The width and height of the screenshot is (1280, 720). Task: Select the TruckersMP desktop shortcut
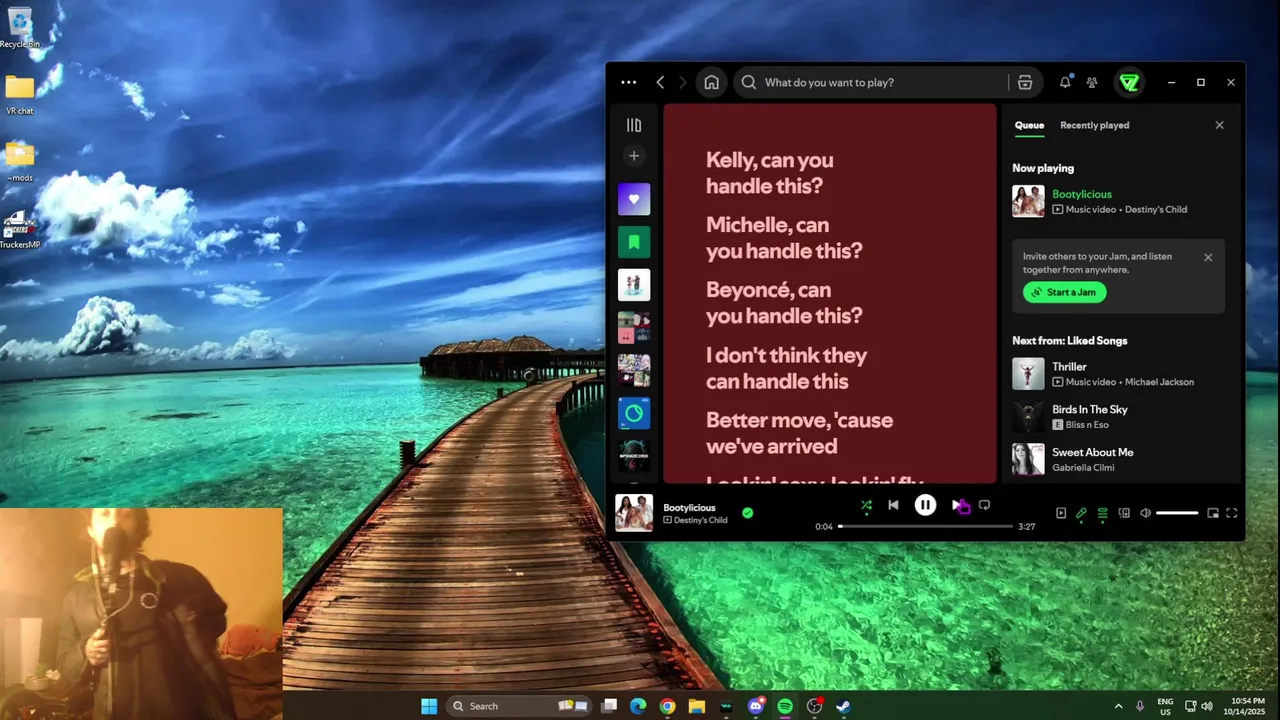click(x=19, y=230)
